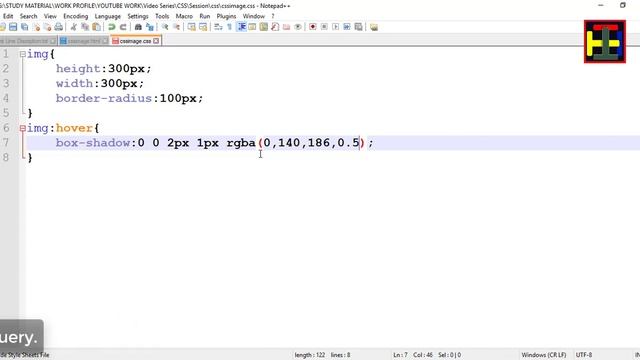Open the Language menu
The height and width of the screenshot is (360, 640).
pos(108,16)
